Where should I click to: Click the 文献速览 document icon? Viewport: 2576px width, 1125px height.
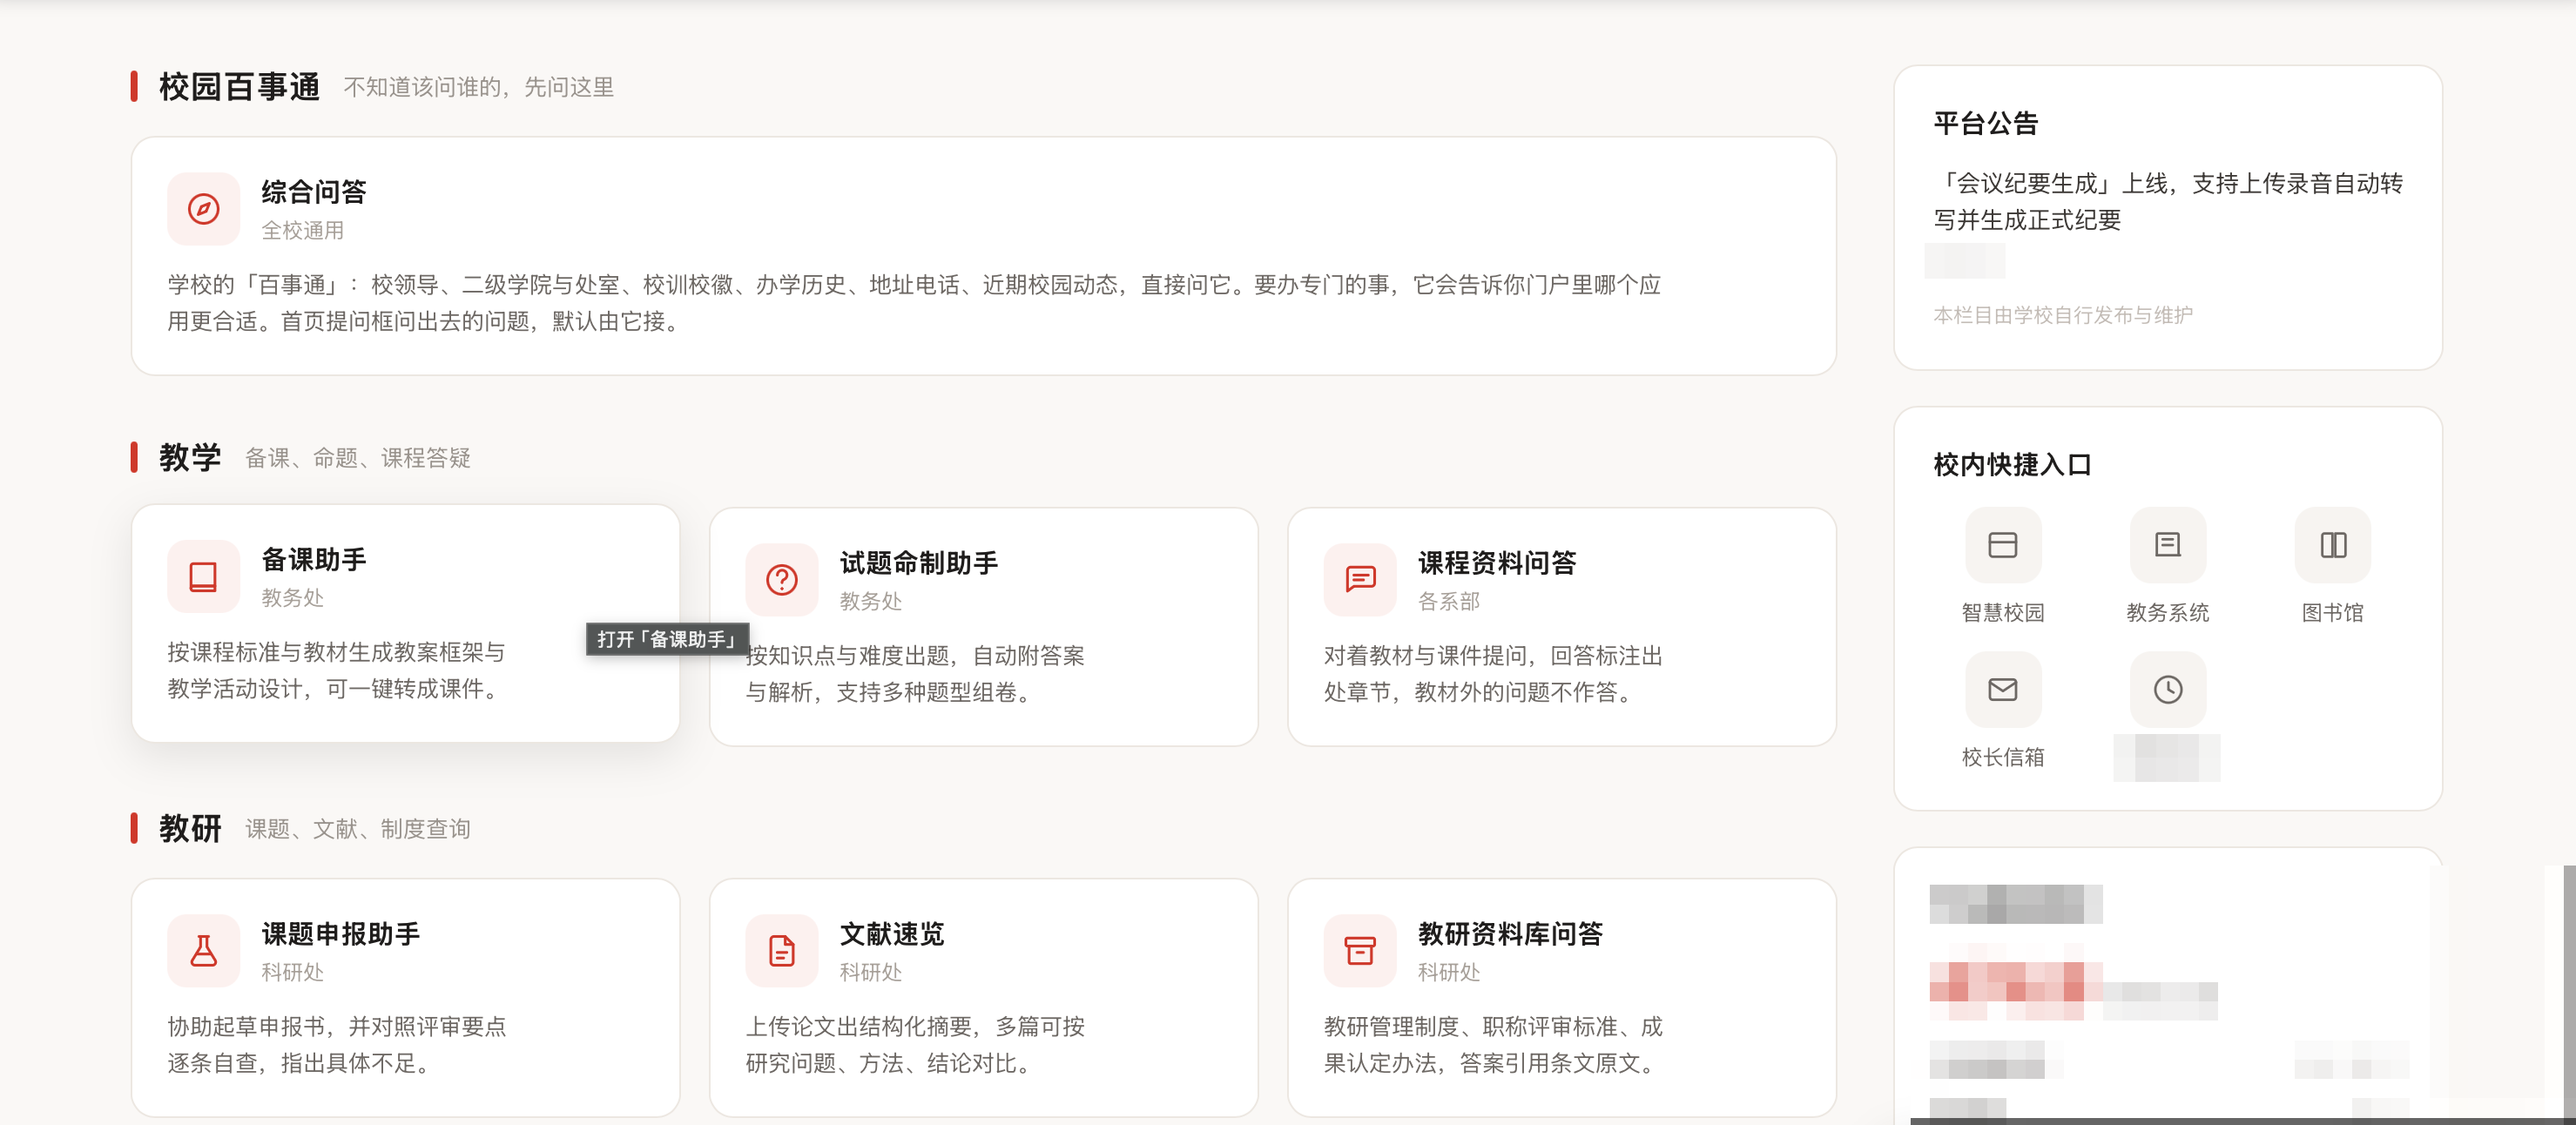point(781,951)
